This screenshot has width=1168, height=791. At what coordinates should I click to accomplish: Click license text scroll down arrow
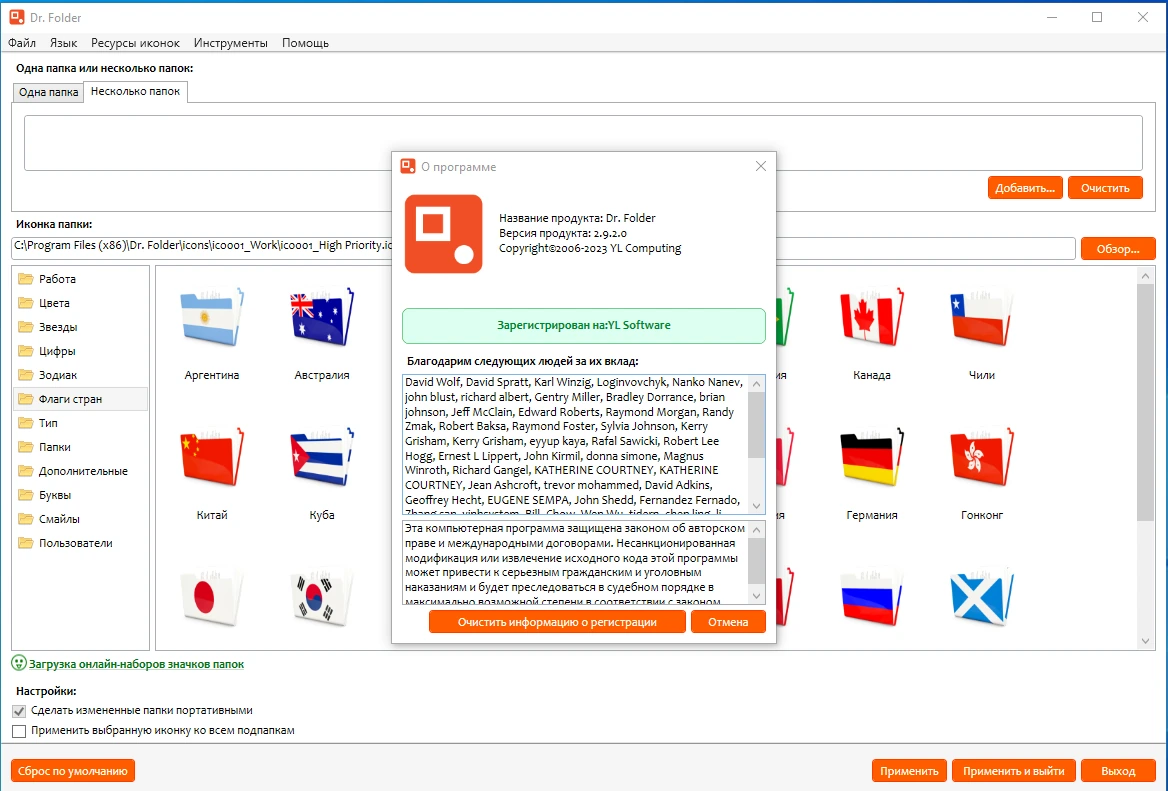coord(757,596)
